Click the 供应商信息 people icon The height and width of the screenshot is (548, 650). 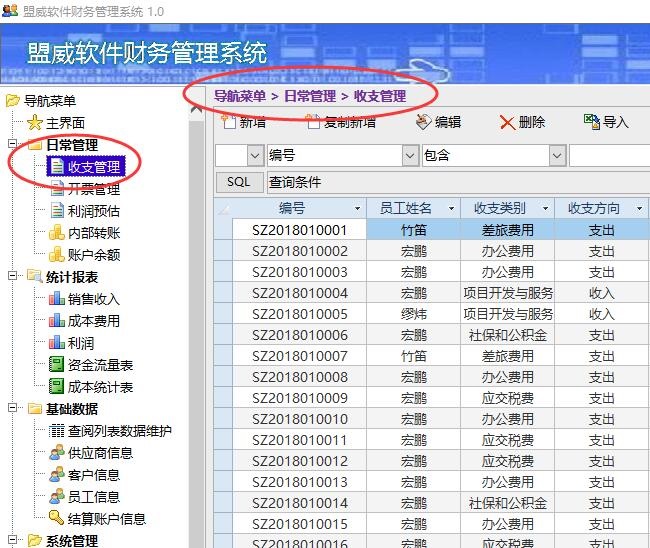click(57, 453)
